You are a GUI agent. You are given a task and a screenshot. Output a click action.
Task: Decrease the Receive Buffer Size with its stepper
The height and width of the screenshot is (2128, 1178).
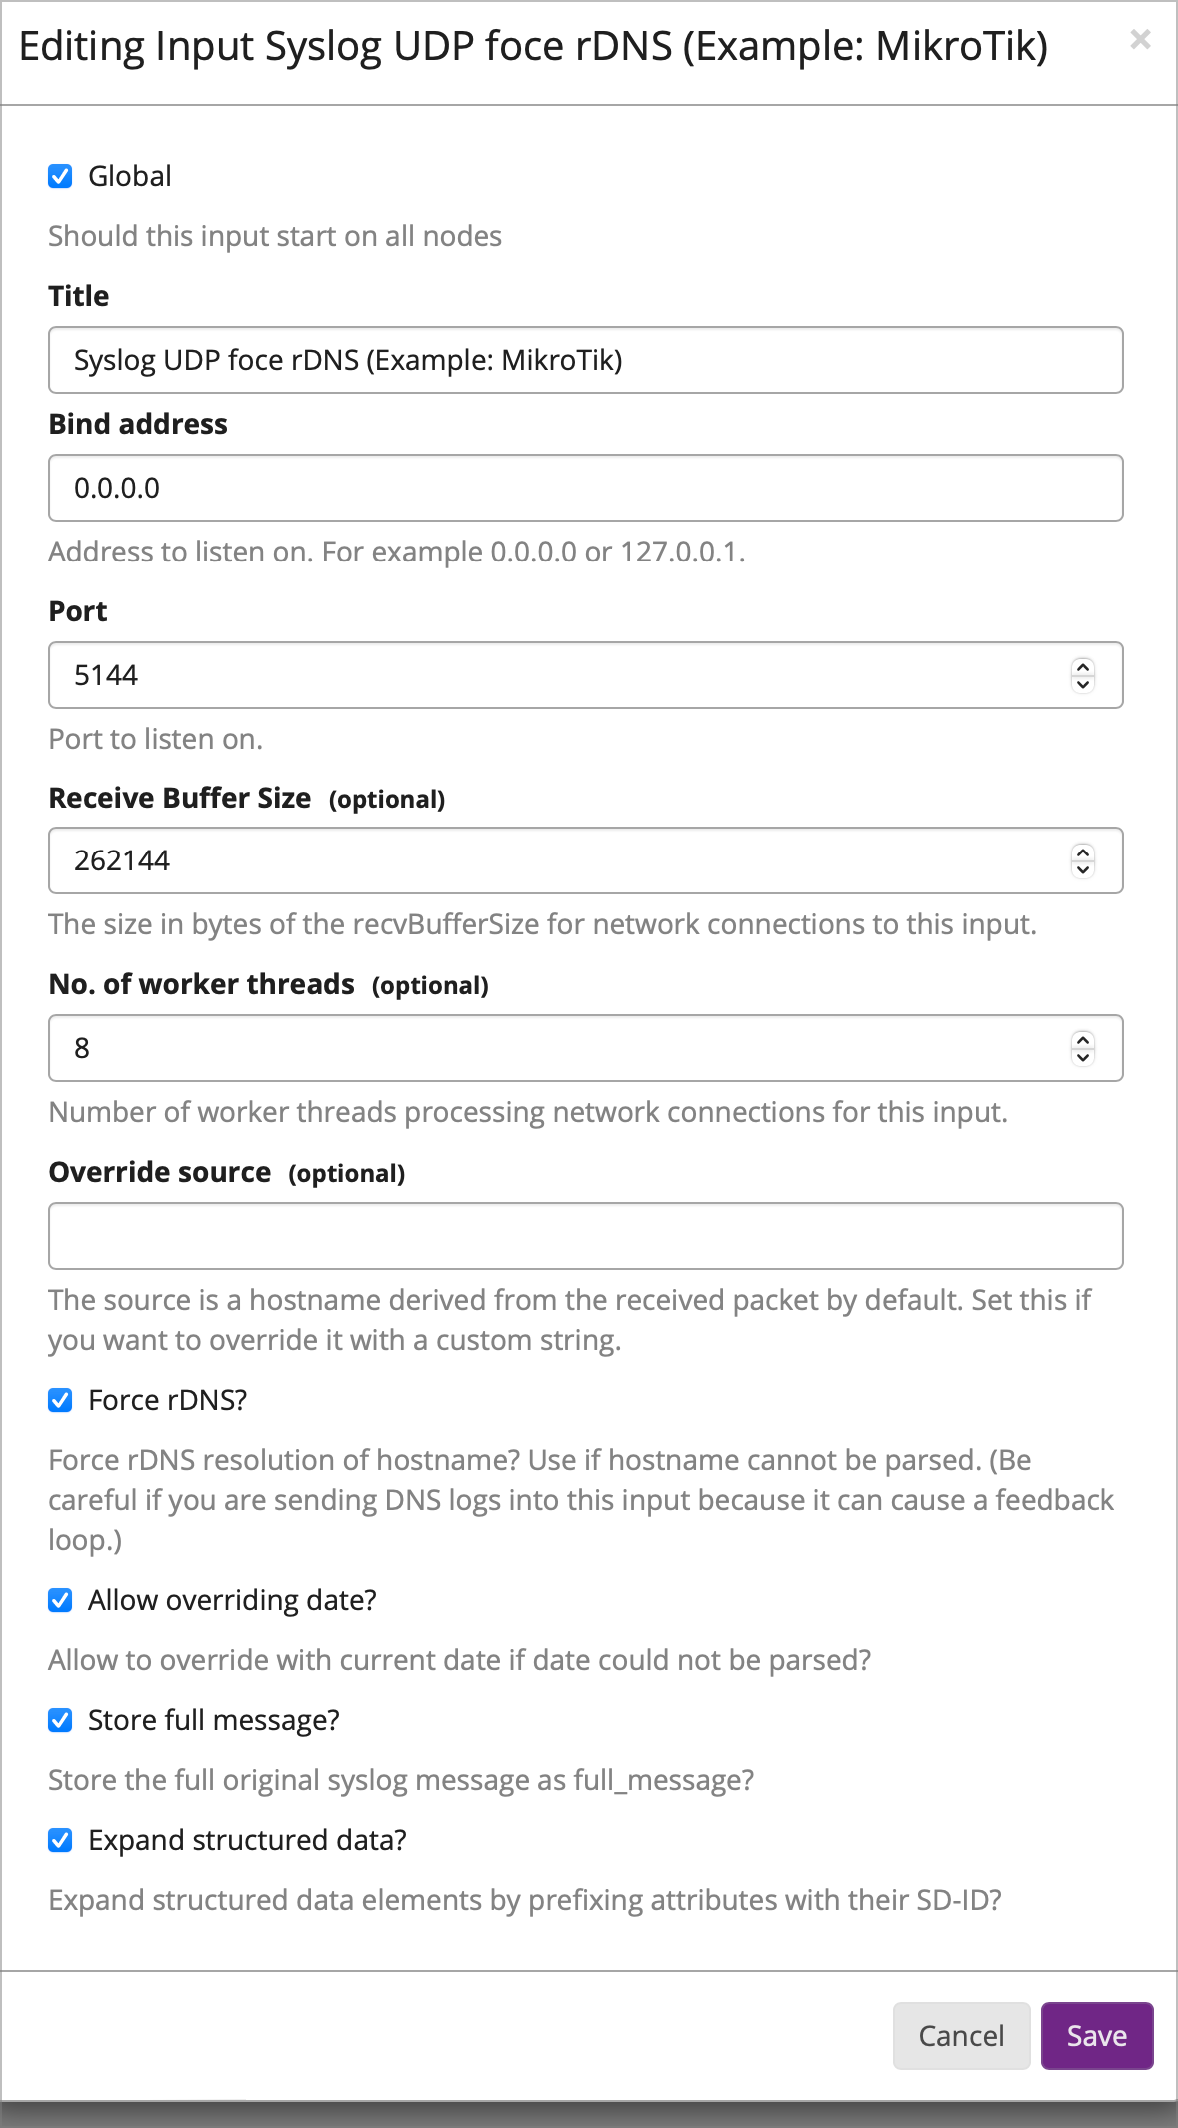coord(1082,870)
